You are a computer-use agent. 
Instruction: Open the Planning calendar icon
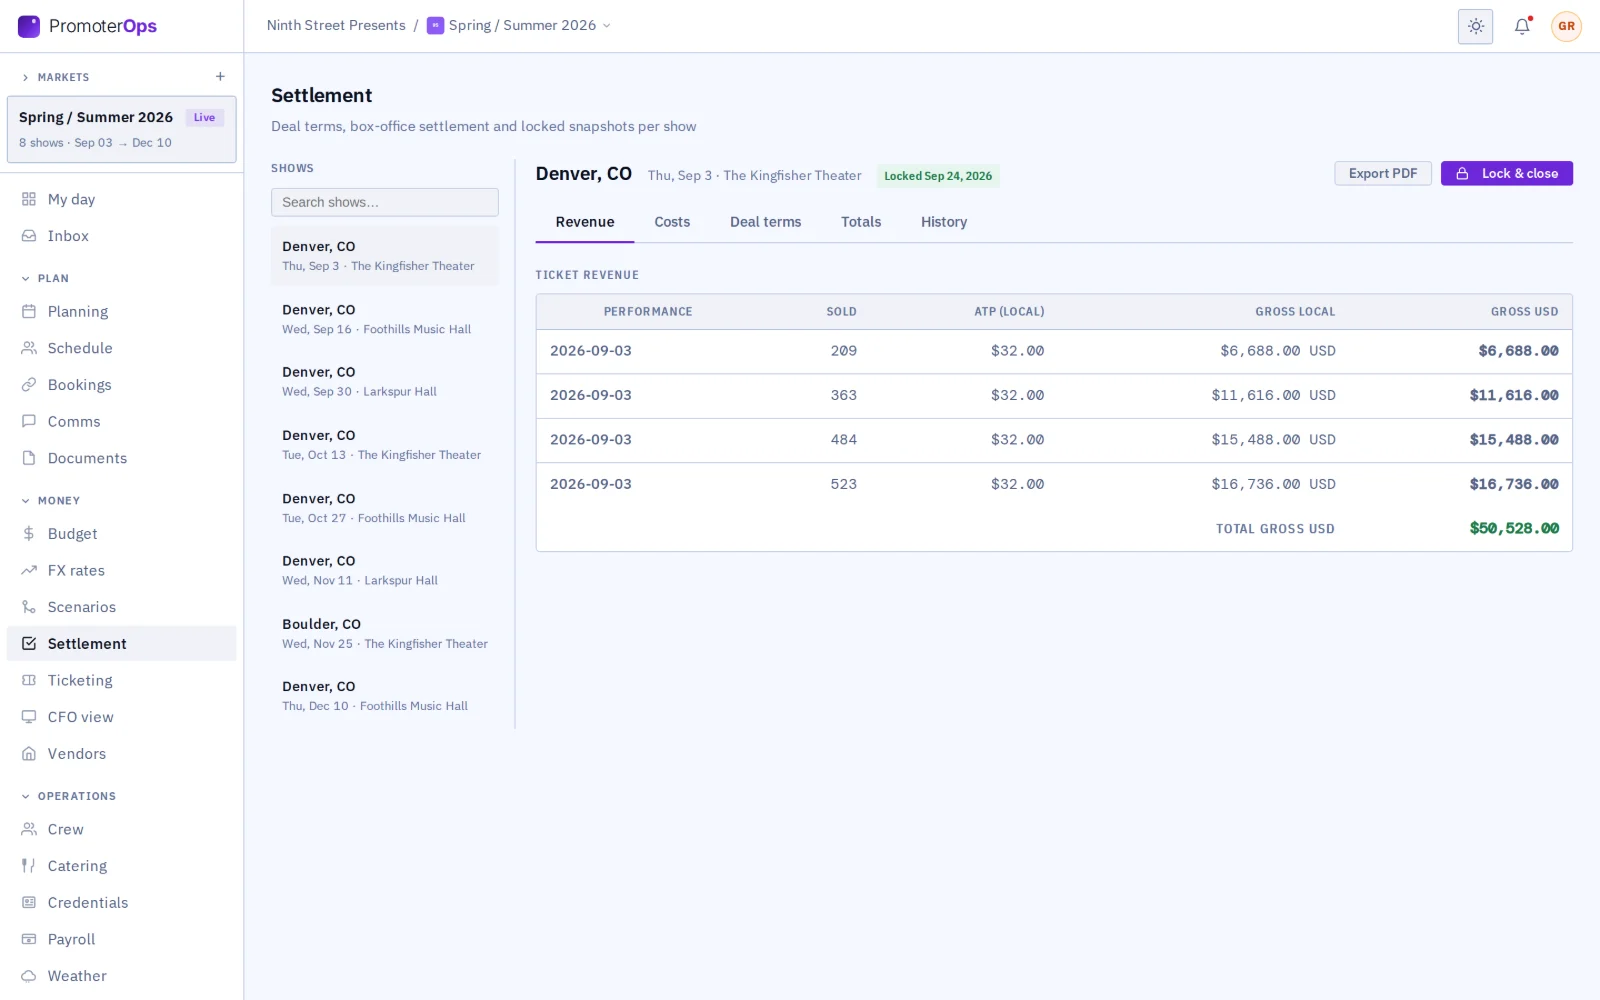[29, 312]
